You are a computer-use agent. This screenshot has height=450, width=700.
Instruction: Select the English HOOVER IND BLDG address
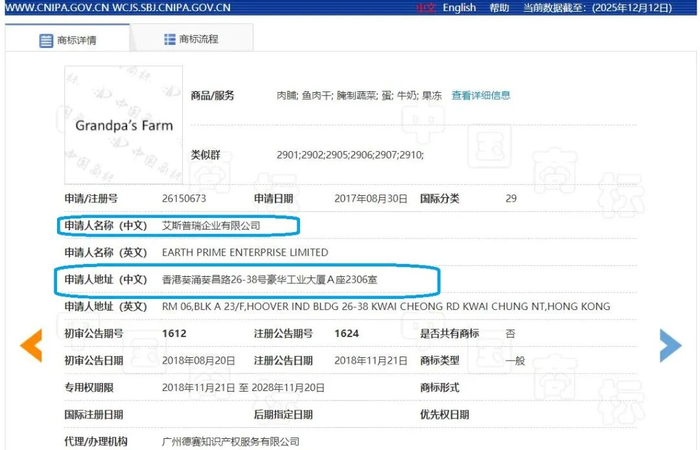[386, 306]
